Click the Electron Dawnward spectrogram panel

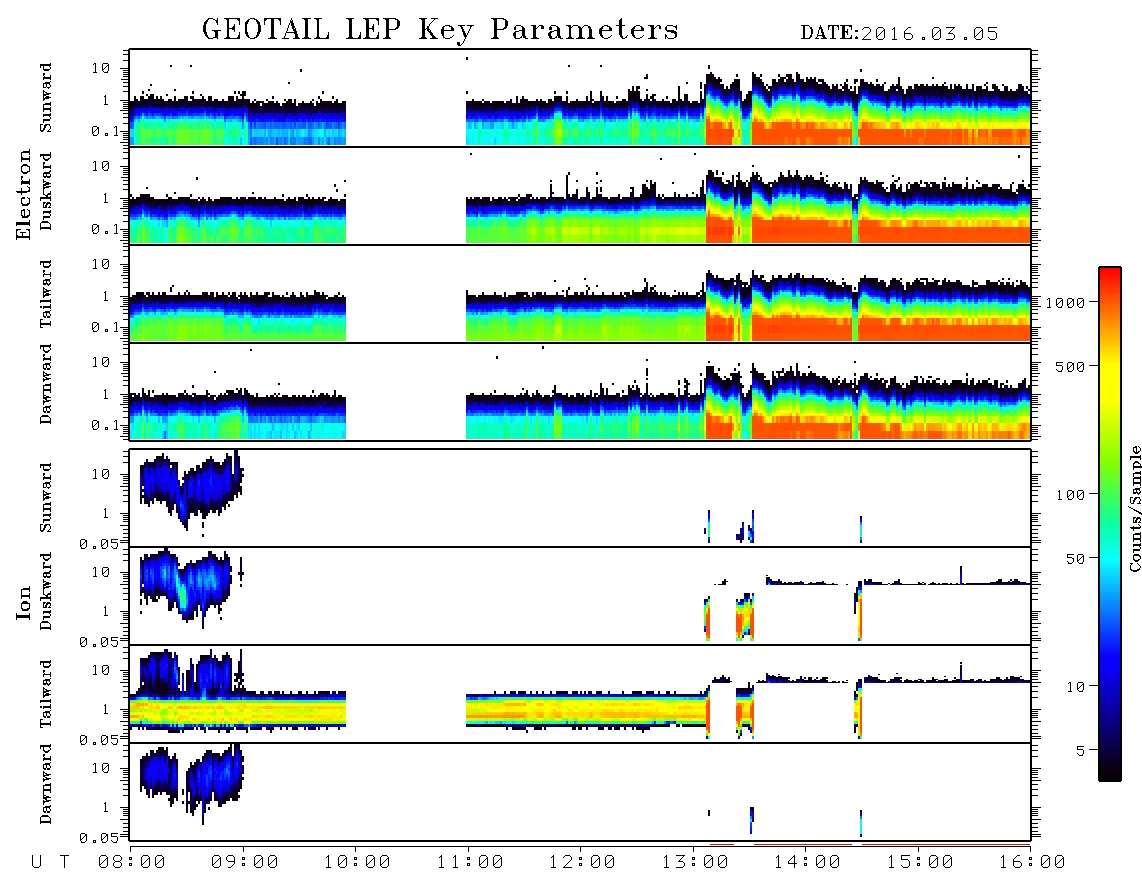tap(580, 392)
